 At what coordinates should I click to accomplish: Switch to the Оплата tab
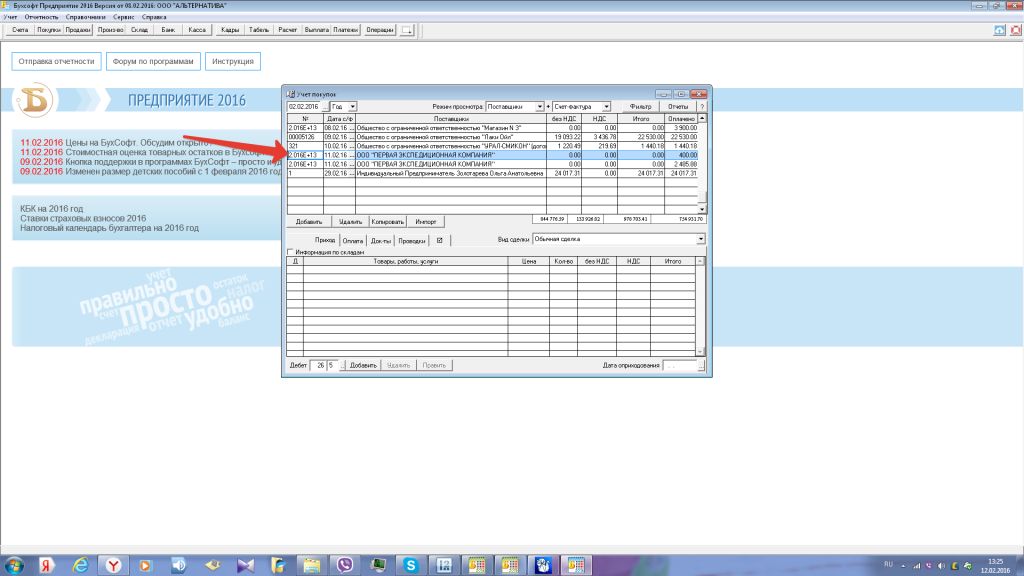click(x=353, y=240)
